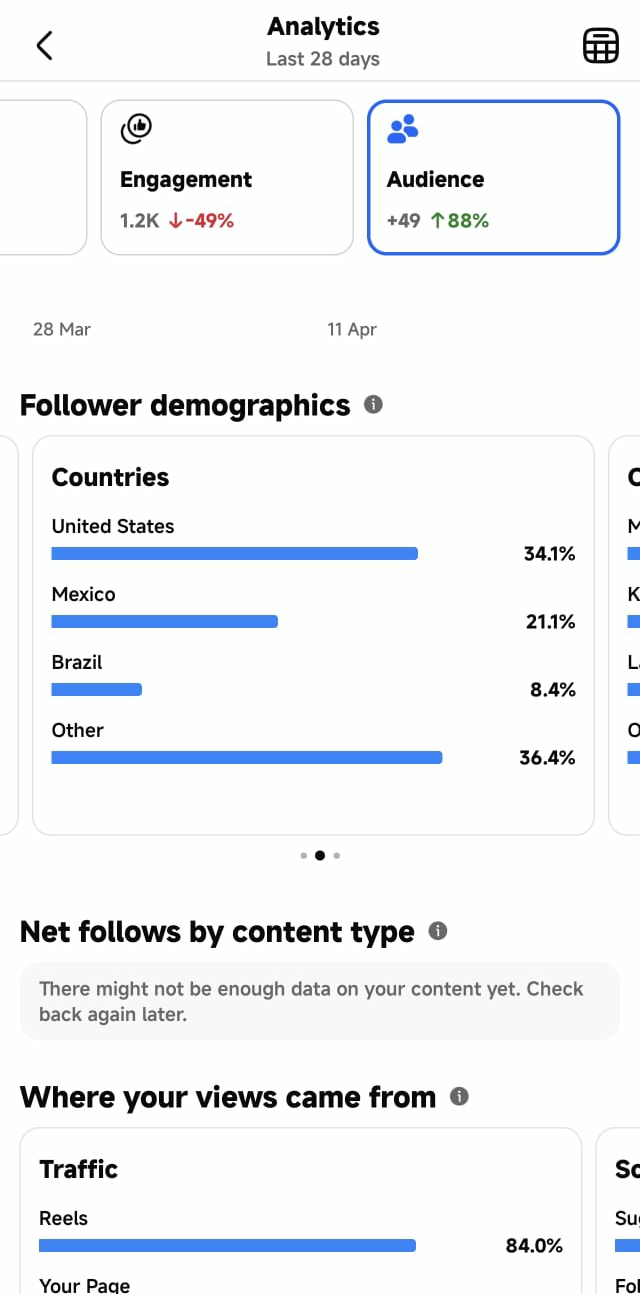Tap the Audience people icon
Viewport: 640px width, 1298px height.
click(403, 129)
